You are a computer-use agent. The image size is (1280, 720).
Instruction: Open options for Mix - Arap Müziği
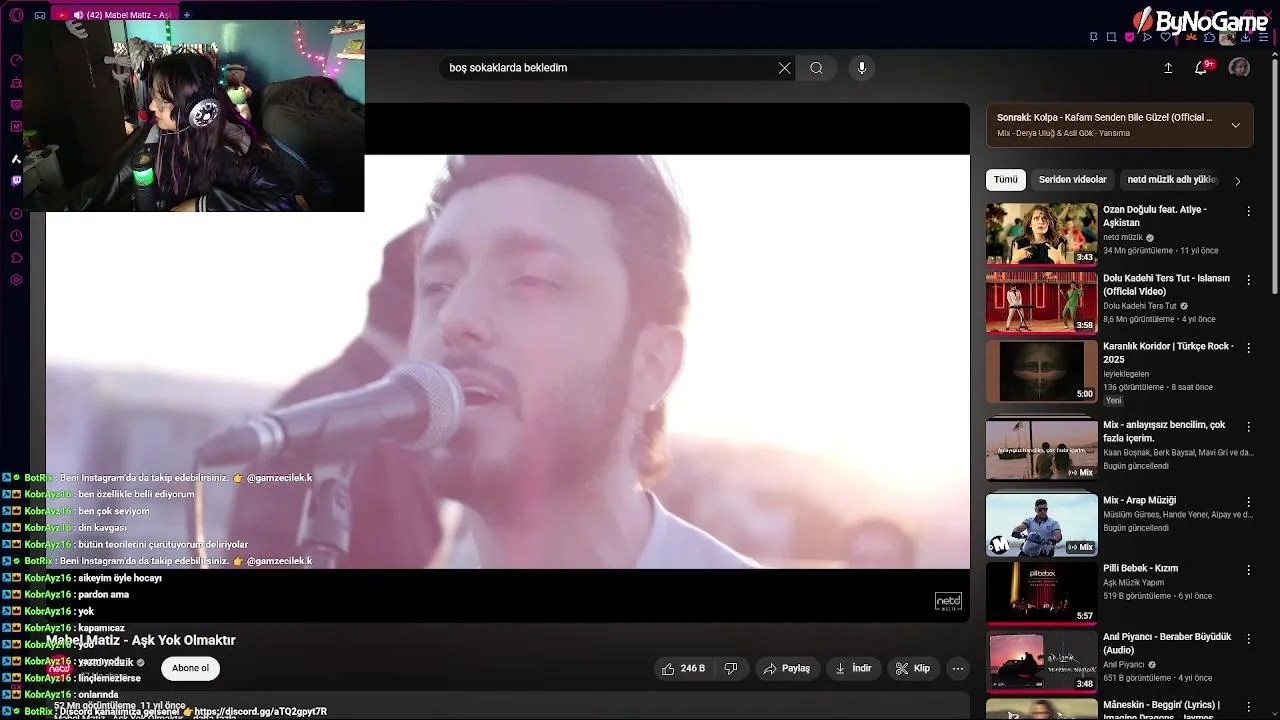(1248, 501)
